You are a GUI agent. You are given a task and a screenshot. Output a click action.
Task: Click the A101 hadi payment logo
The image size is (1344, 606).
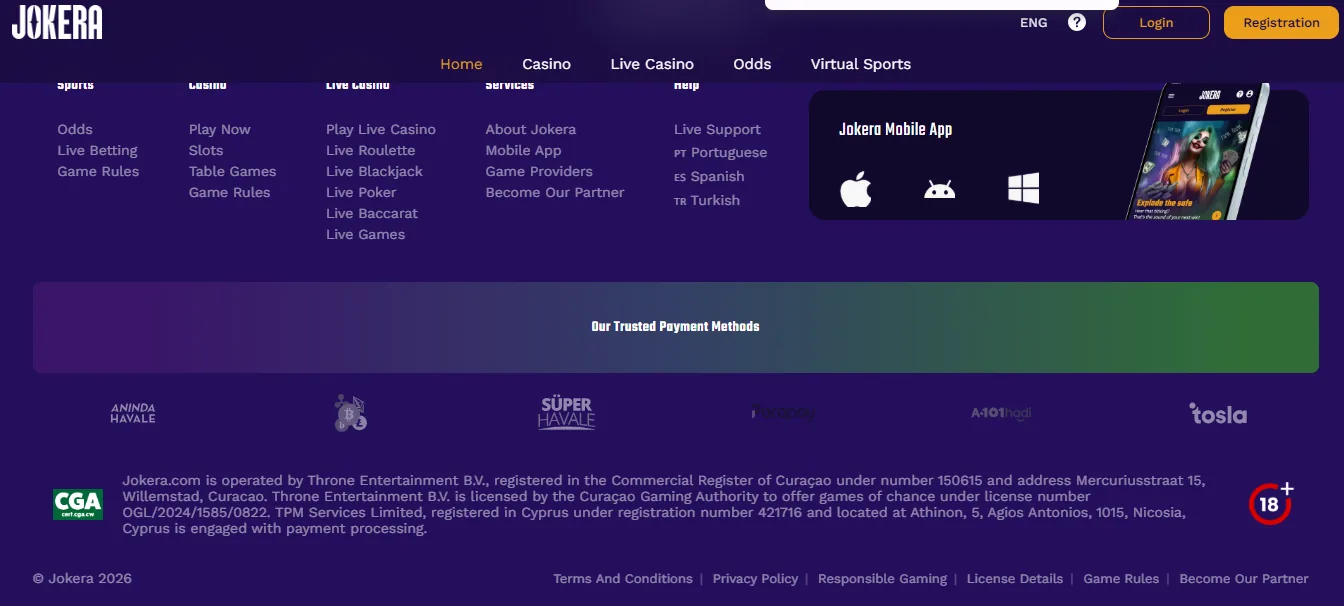pos(1001,413)
